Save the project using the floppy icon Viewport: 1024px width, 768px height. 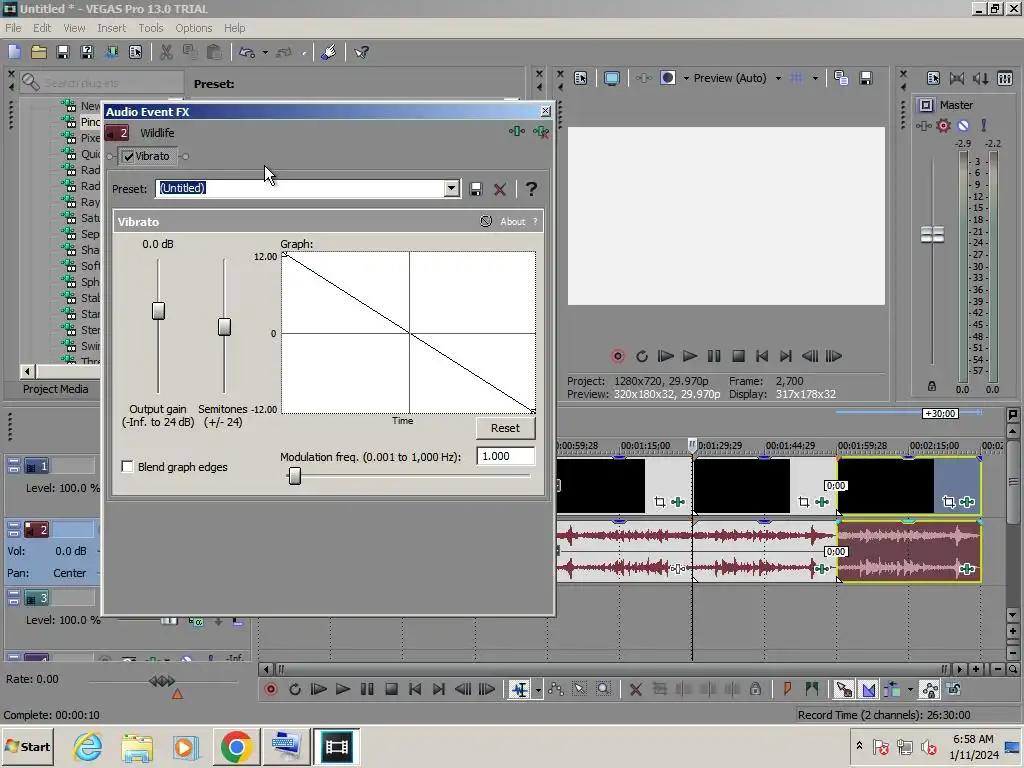tap(63, 52)
